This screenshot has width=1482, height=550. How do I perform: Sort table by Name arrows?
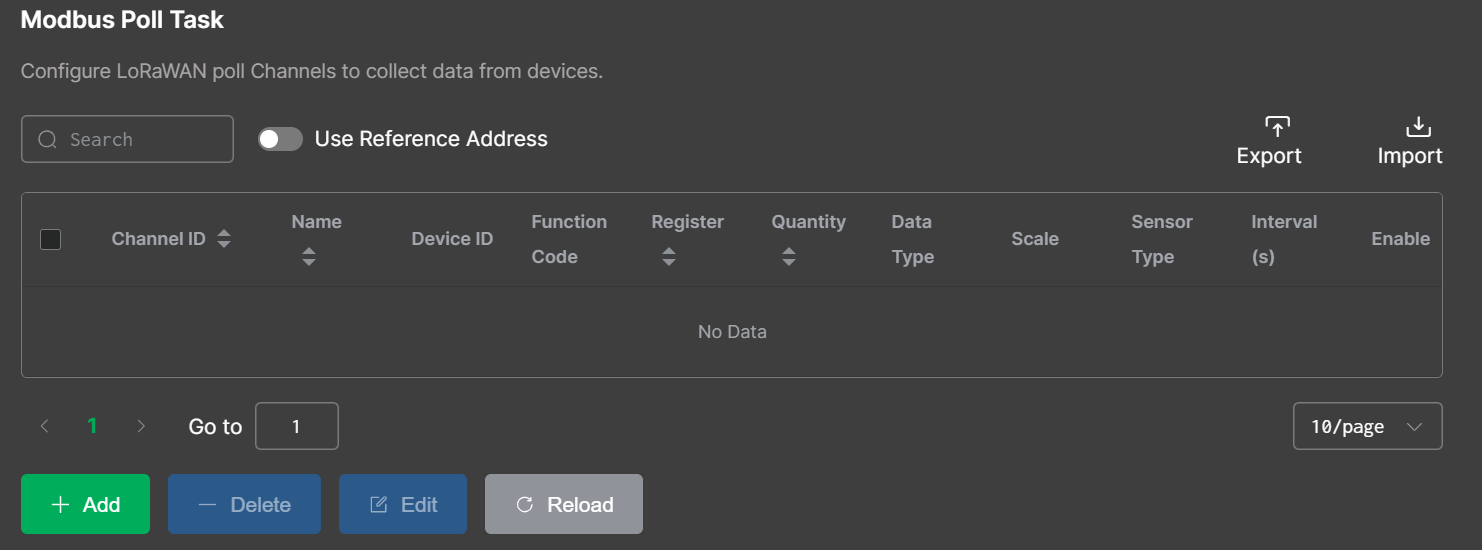coord(309,257)
